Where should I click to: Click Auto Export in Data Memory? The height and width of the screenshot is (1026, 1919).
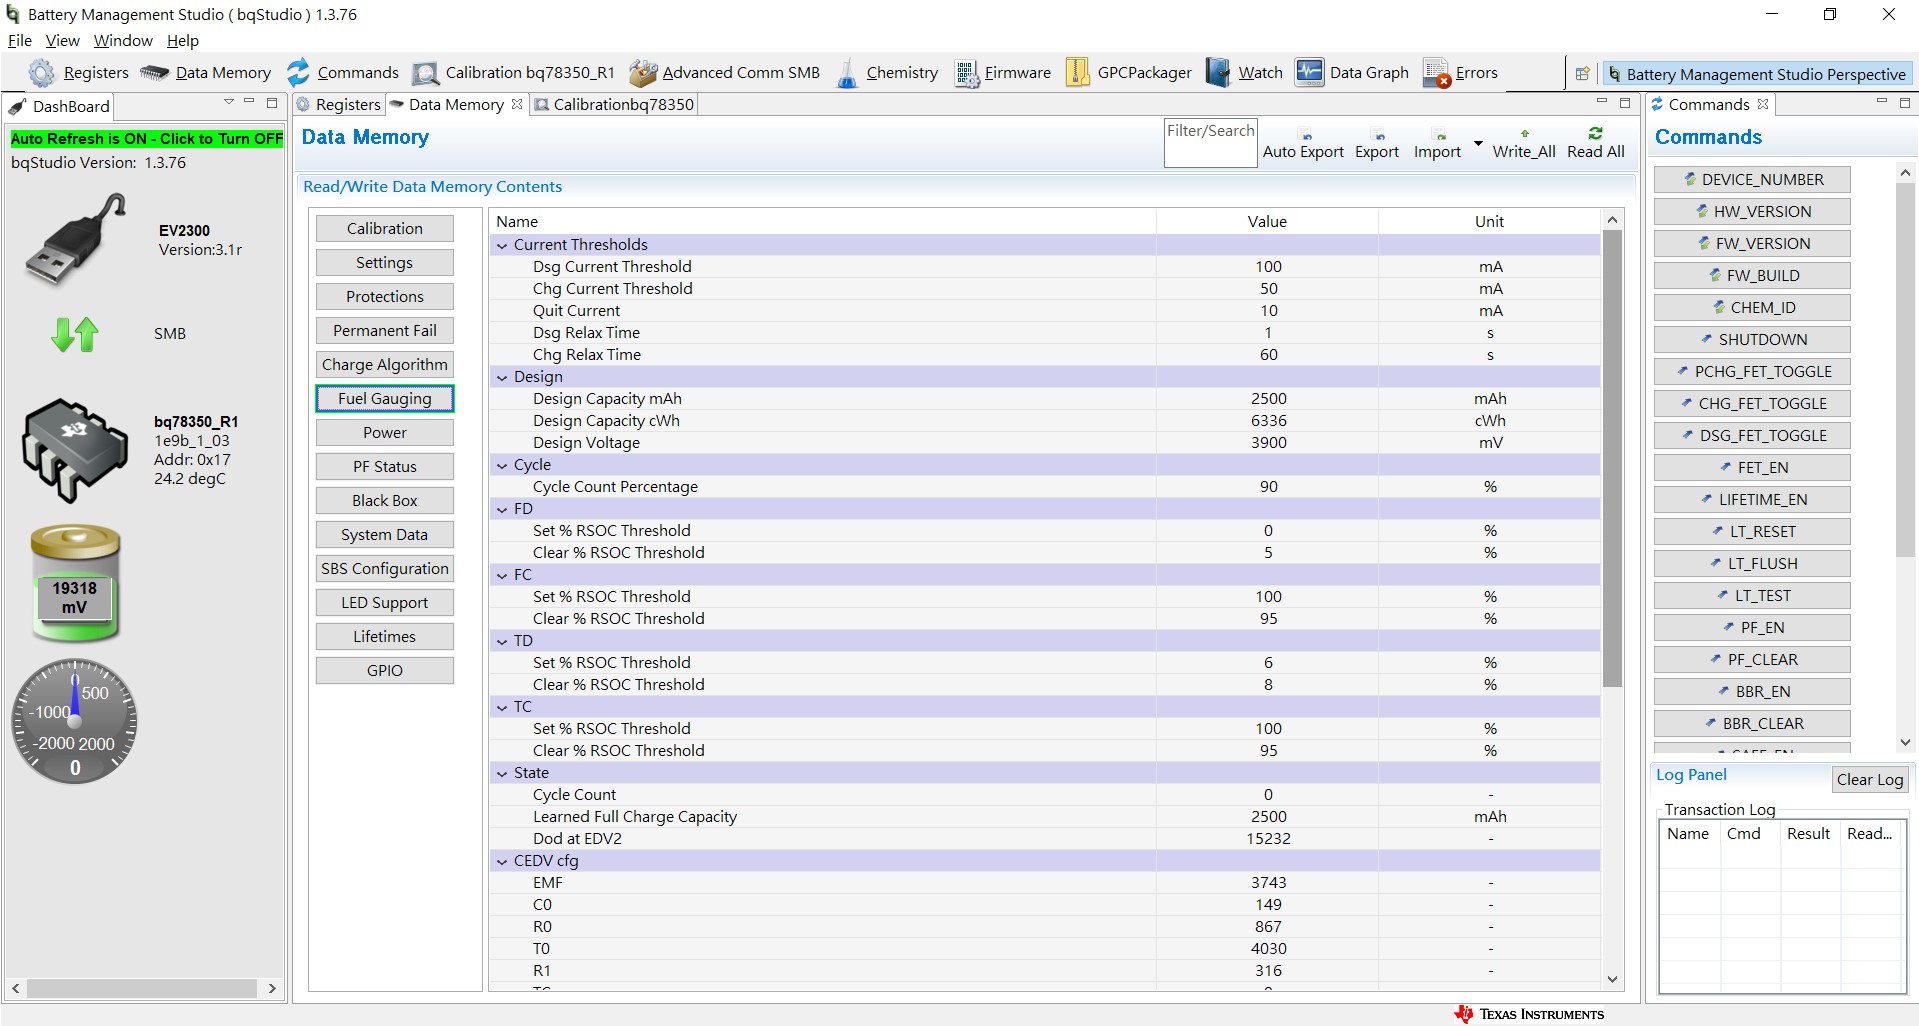click(1303, 143)
